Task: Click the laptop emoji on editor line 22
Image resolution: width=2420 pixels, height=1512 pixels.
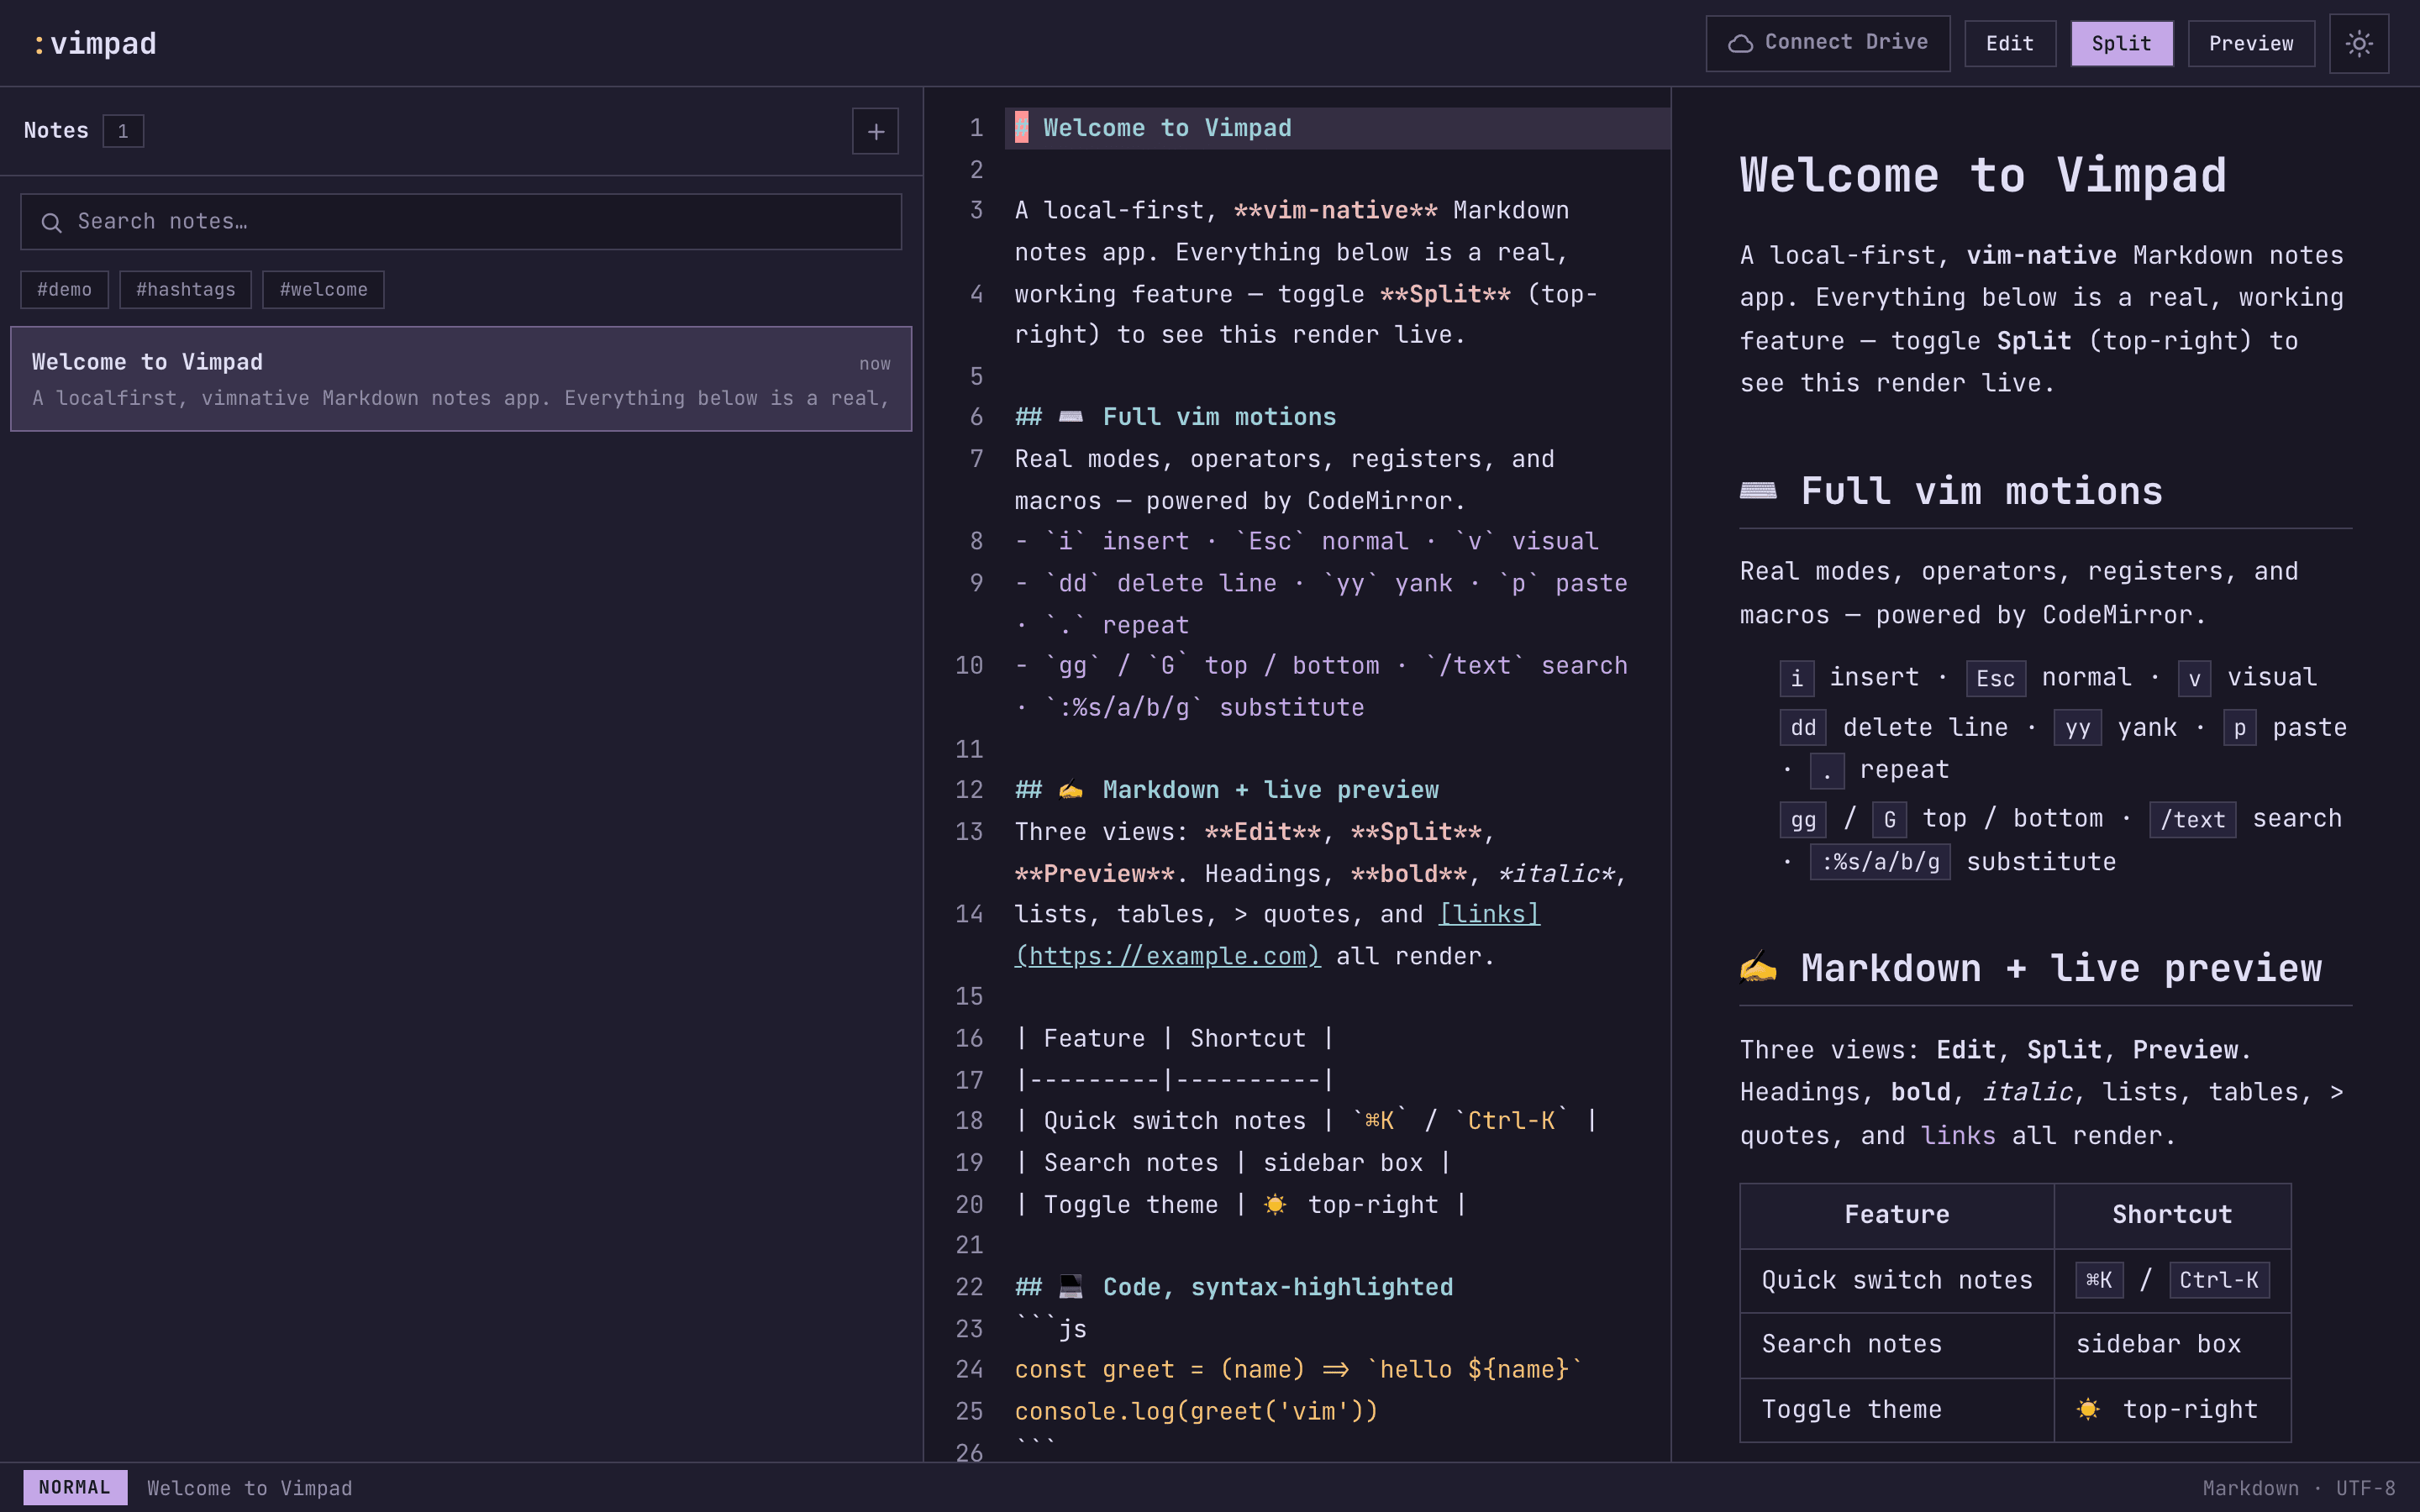Action: (x=1070, y=1287)
